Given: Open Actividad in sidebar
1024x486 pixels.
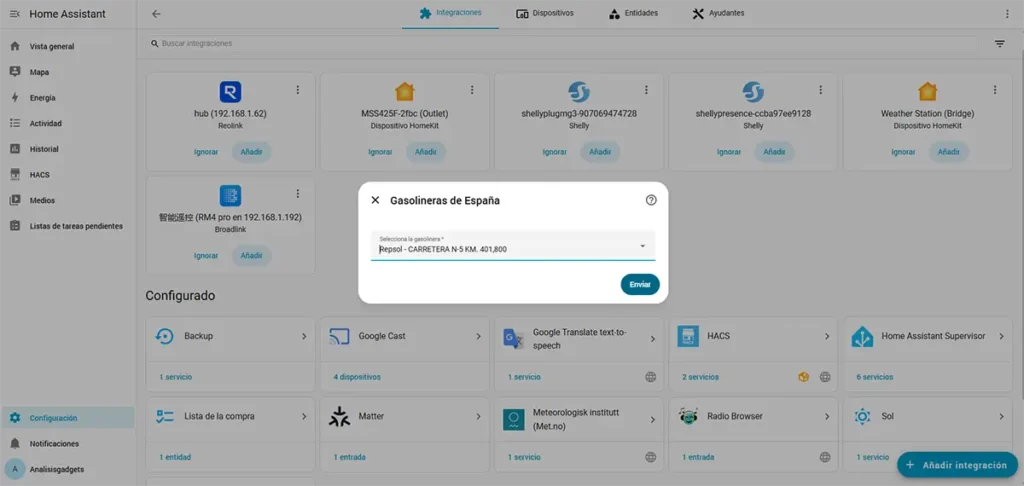Looking at the screenshot, I should coord(68,123).
